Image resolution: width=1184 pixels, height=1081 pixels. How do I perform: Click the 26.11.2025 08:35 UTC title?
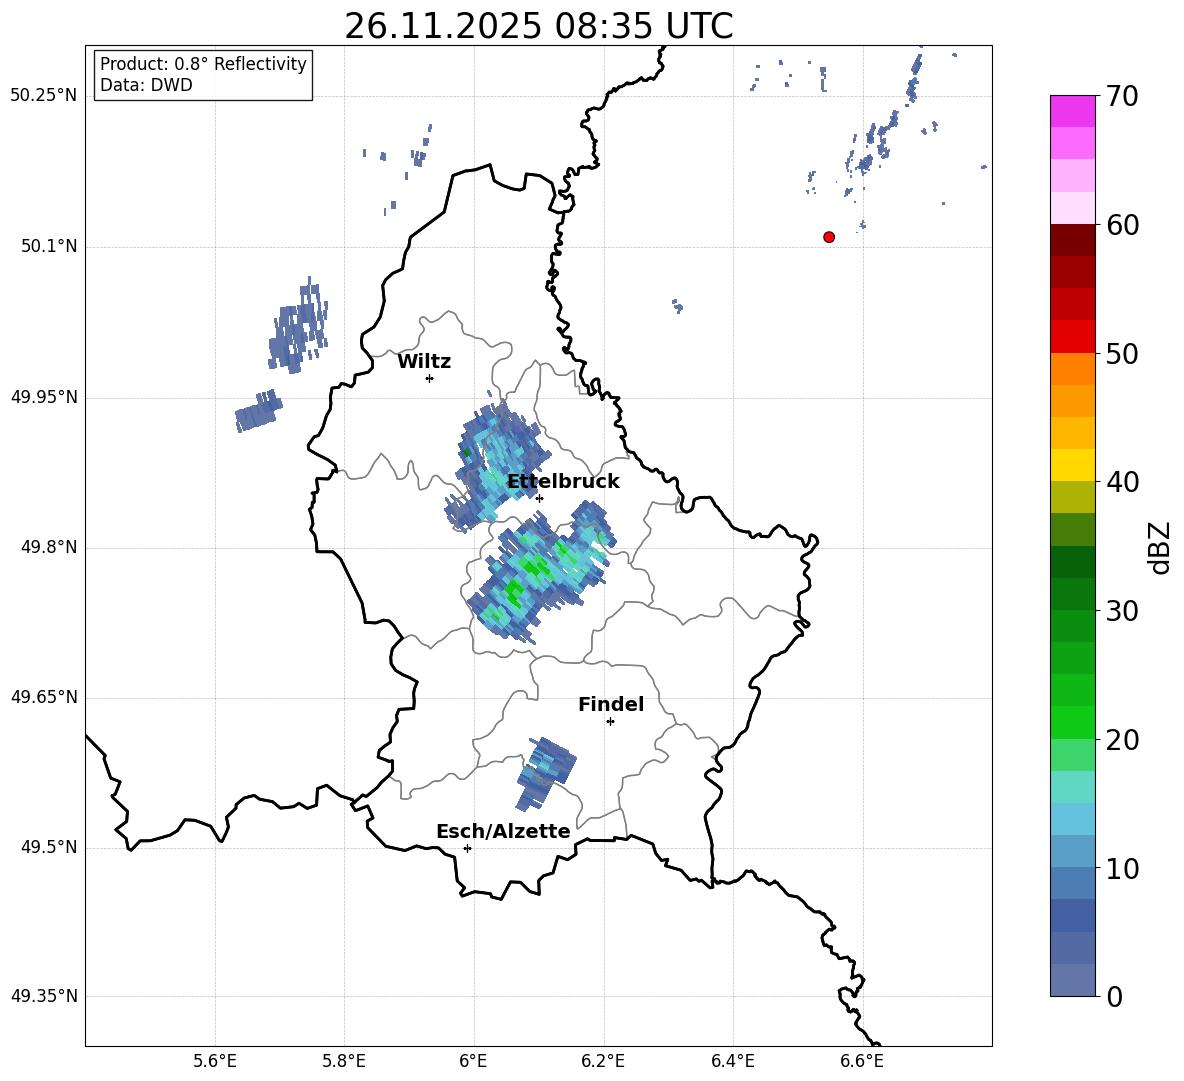(539, 26)
